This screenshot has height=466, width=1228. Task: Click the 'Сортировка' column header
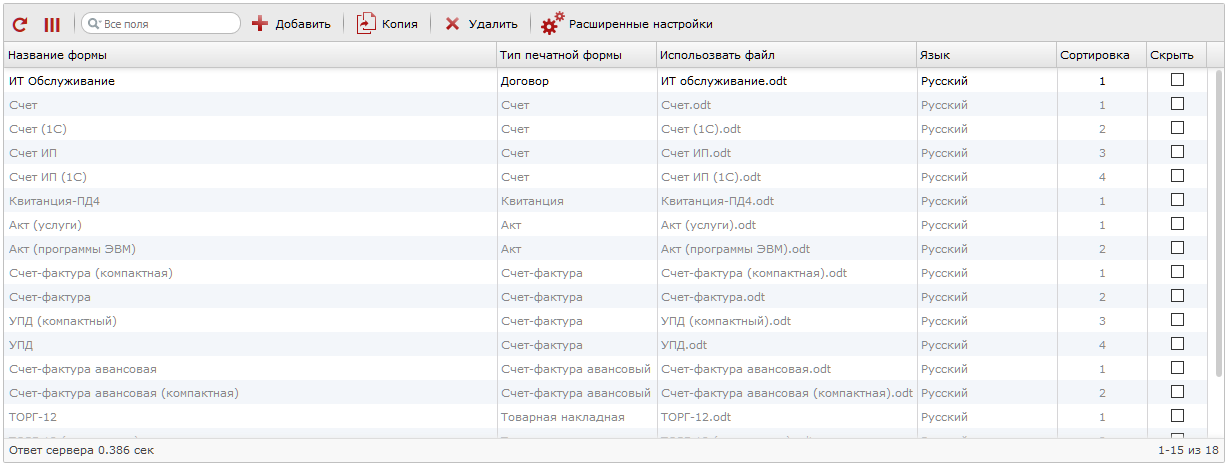pos(1100,55)
